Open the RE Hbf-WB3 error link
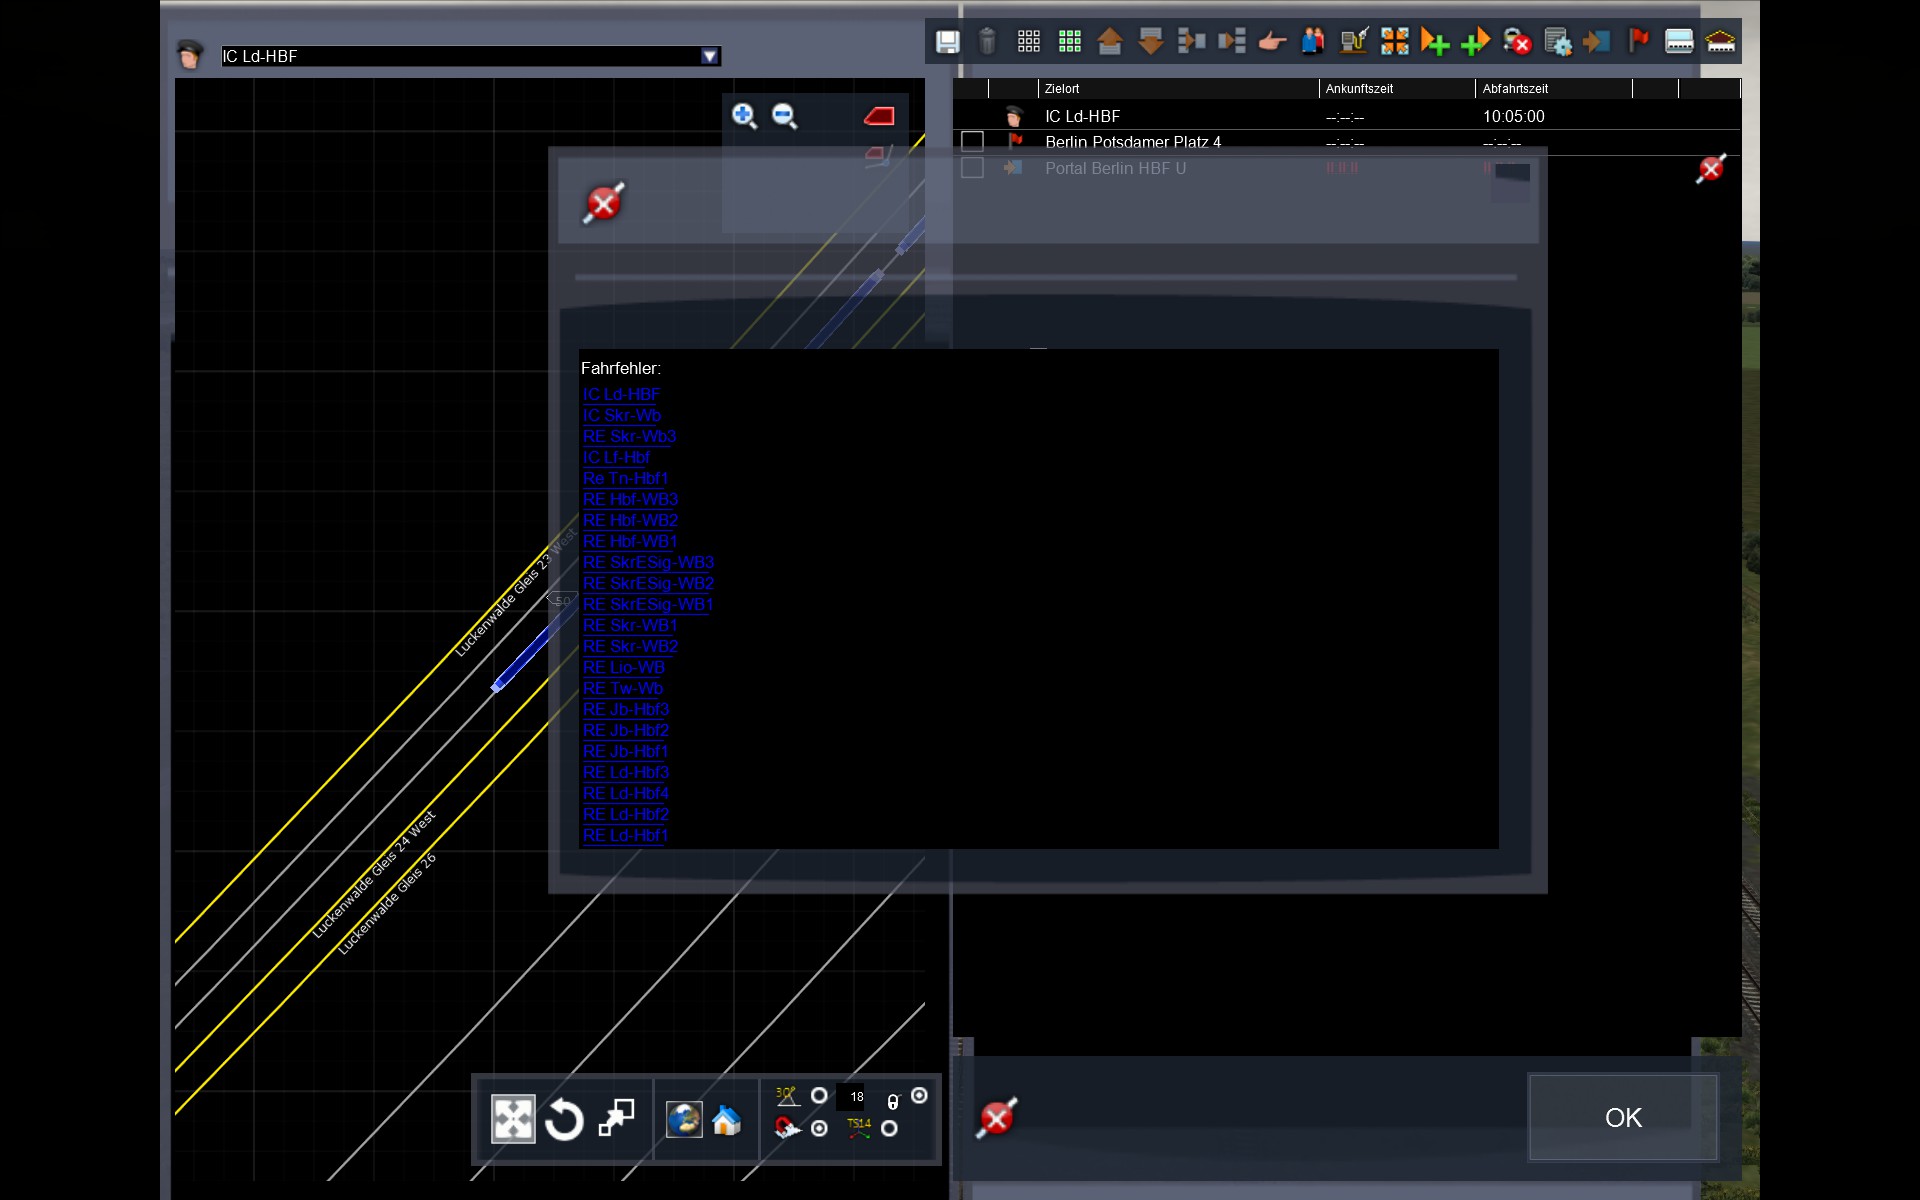Screen dimensions: 1920x1200 point(630,499)
